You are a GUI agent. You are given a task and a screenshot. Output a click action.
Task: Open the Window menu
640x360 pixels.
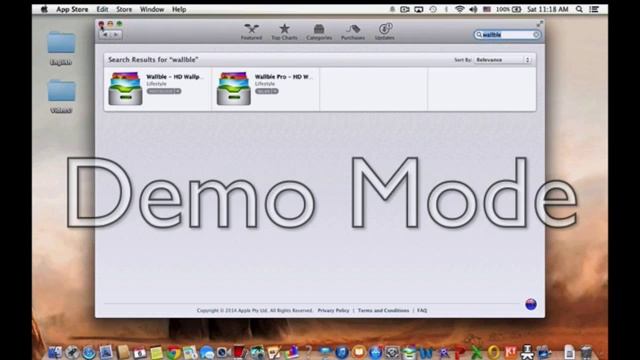[152, 9]
